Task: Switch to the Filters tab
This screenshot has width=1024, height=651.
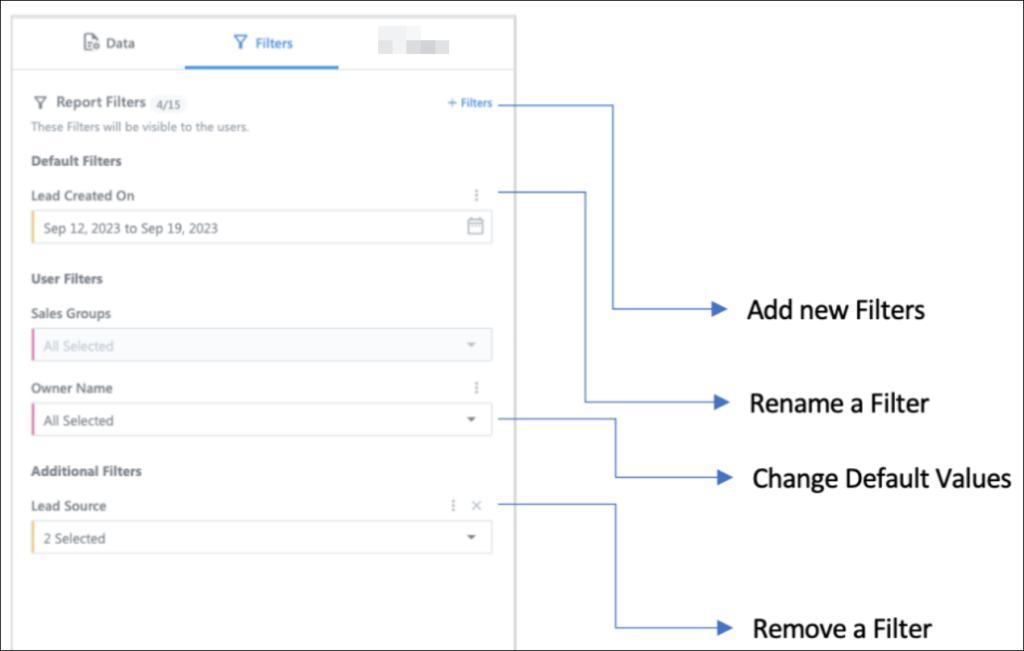Action: [x=262, y=42]
